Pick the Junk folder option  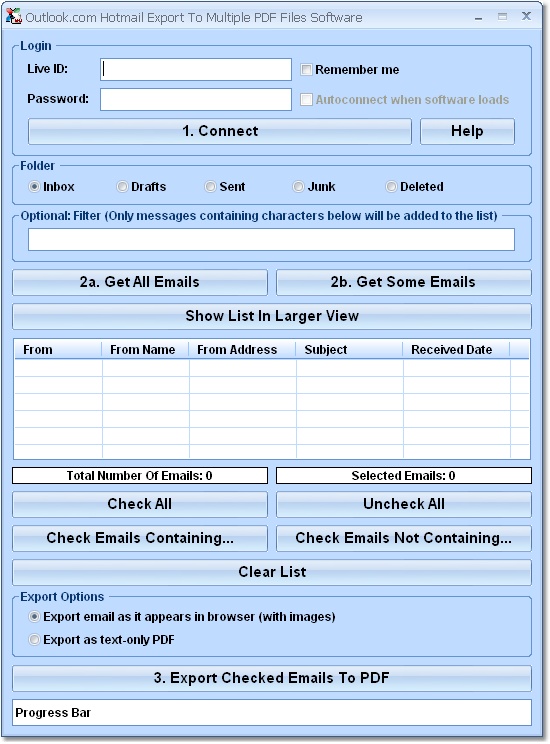coord(298,186)
